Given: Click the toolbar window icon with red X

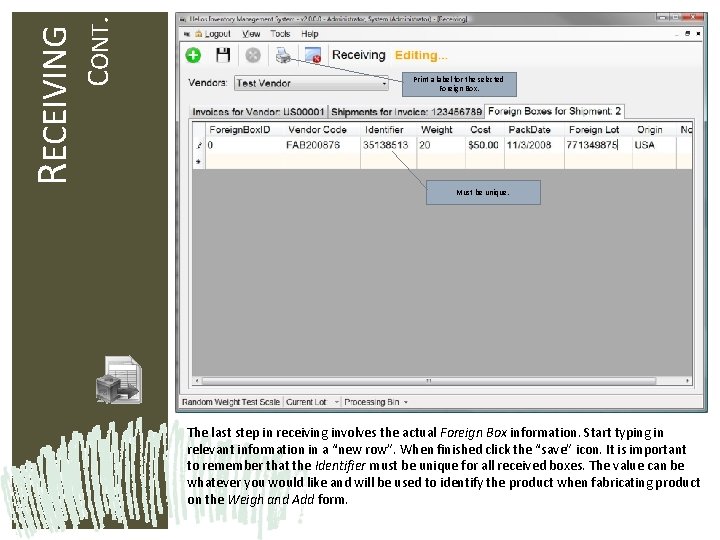Looking at the screenshot, I should click(x=313, y=56).
